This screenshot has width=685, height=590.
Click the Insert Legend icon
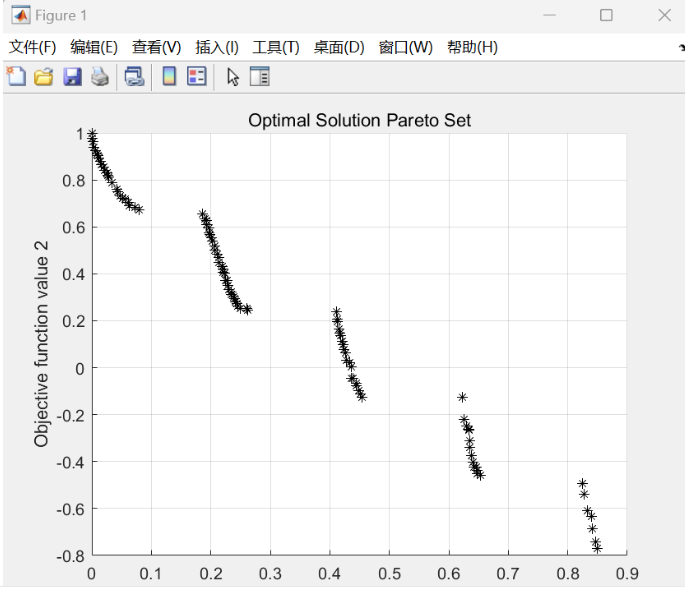pos(197,76)
